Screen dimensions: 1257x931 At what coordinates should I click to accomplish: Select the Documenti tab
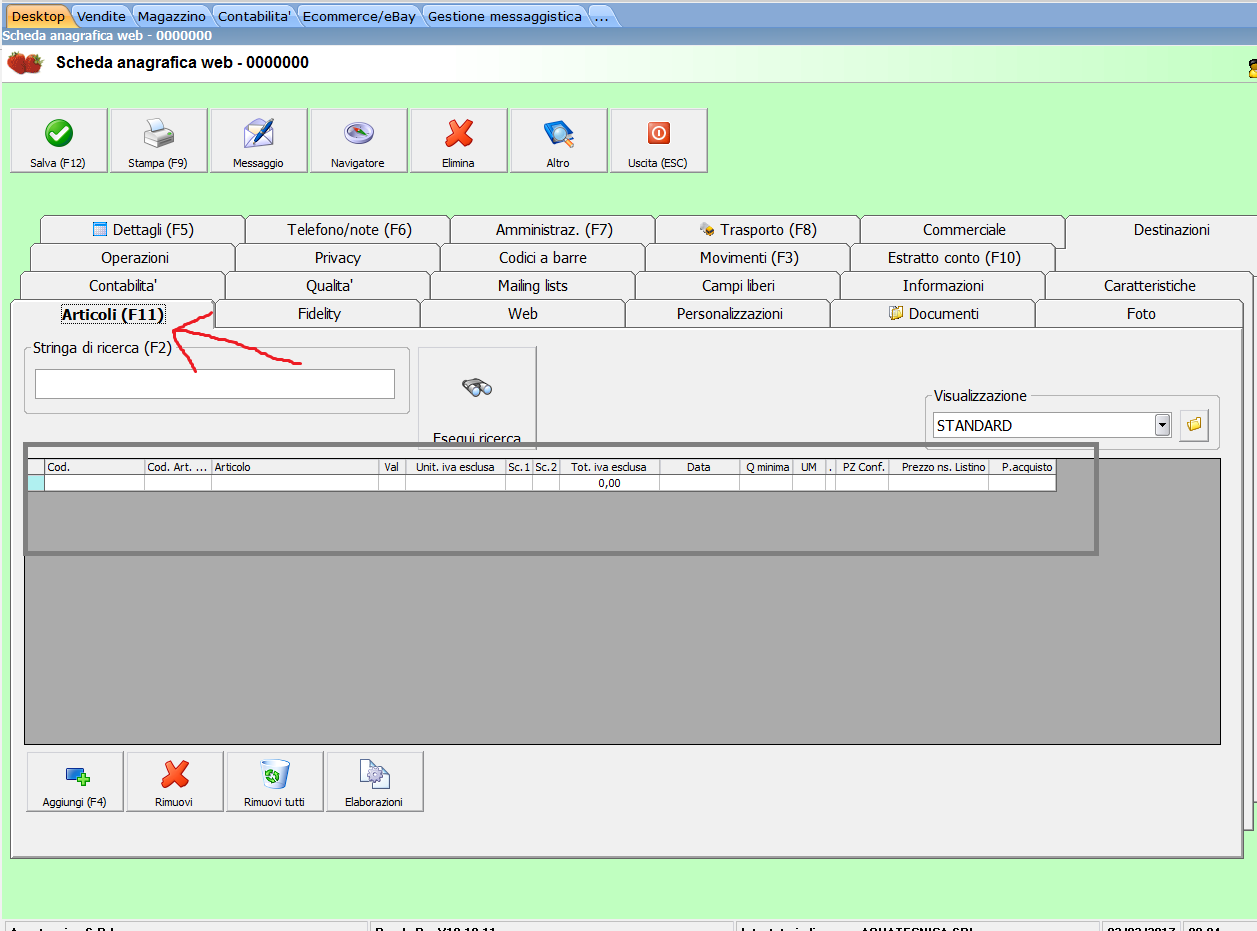933,314
